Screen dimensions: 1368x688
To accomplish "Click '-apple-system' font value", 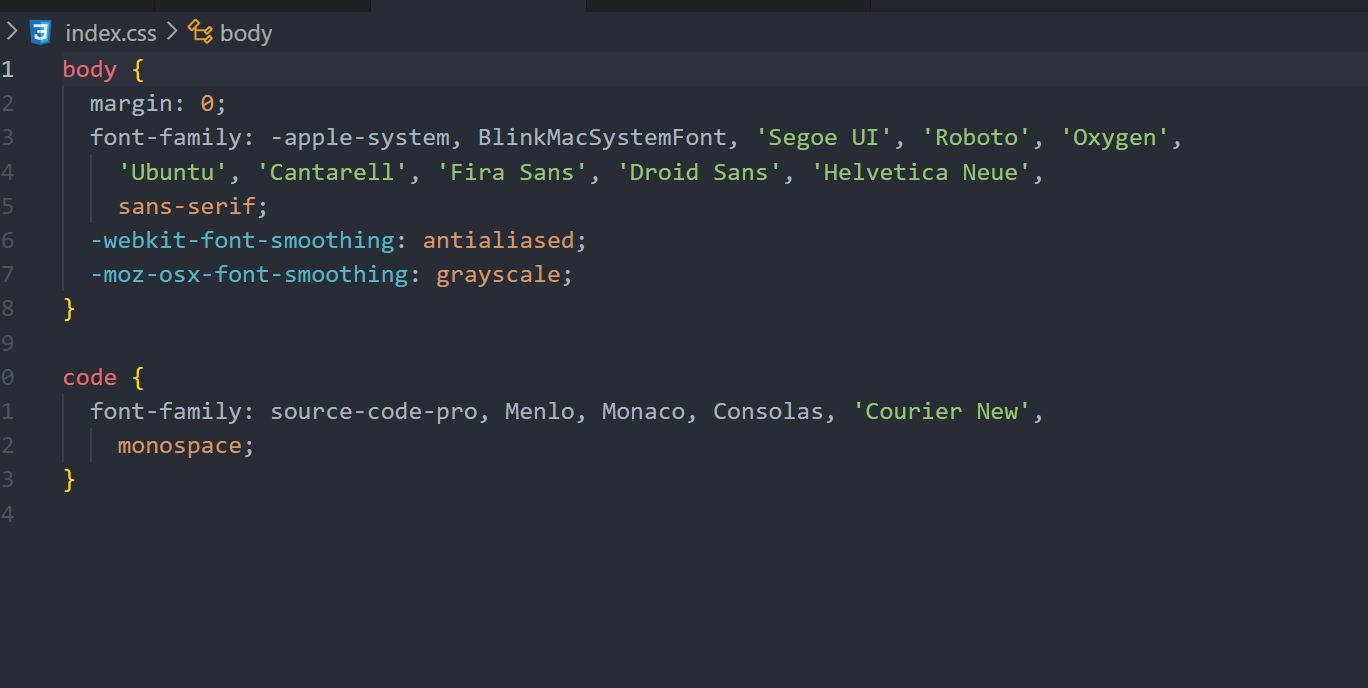I will [x=360, y=137].
